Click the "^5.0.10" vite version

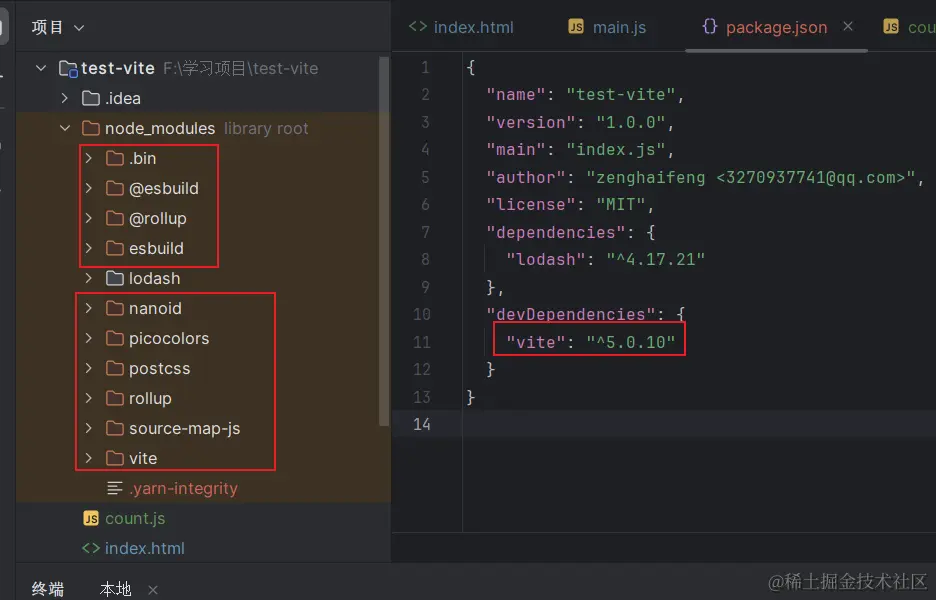630,341
